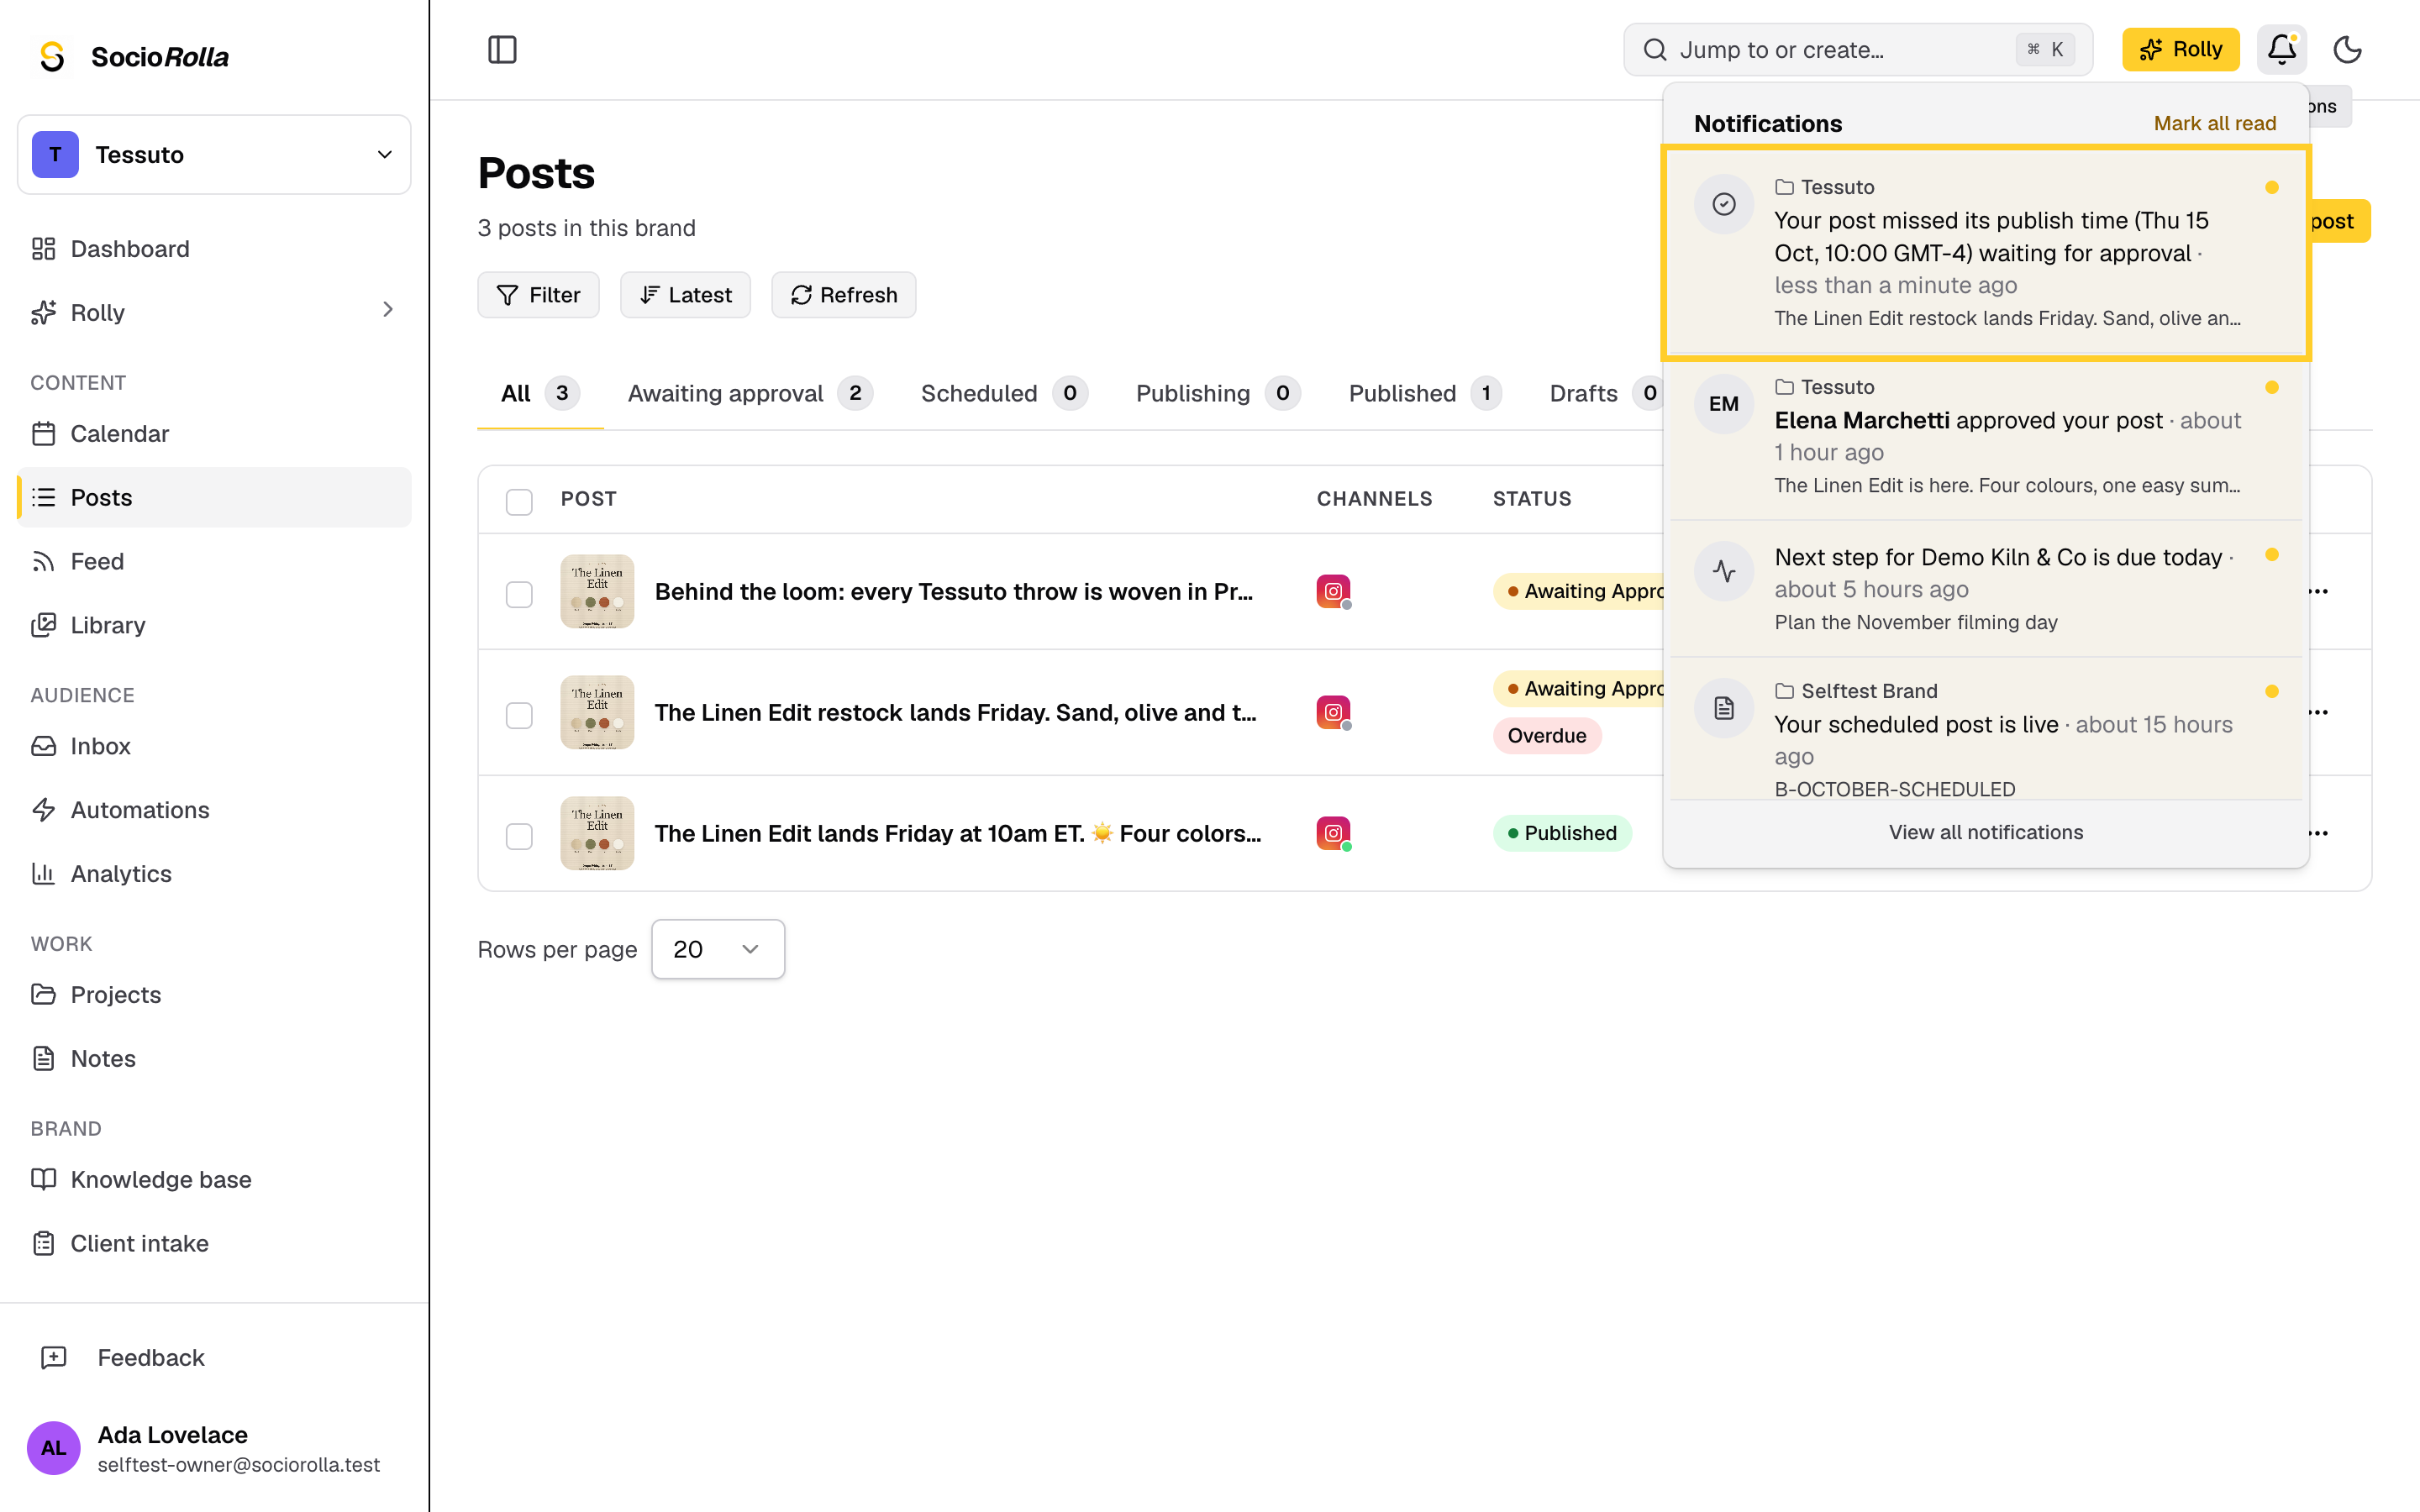Click Behind the loom post thumbnail
This screenshot has height=1512, width=2420.
click(597, 591)
